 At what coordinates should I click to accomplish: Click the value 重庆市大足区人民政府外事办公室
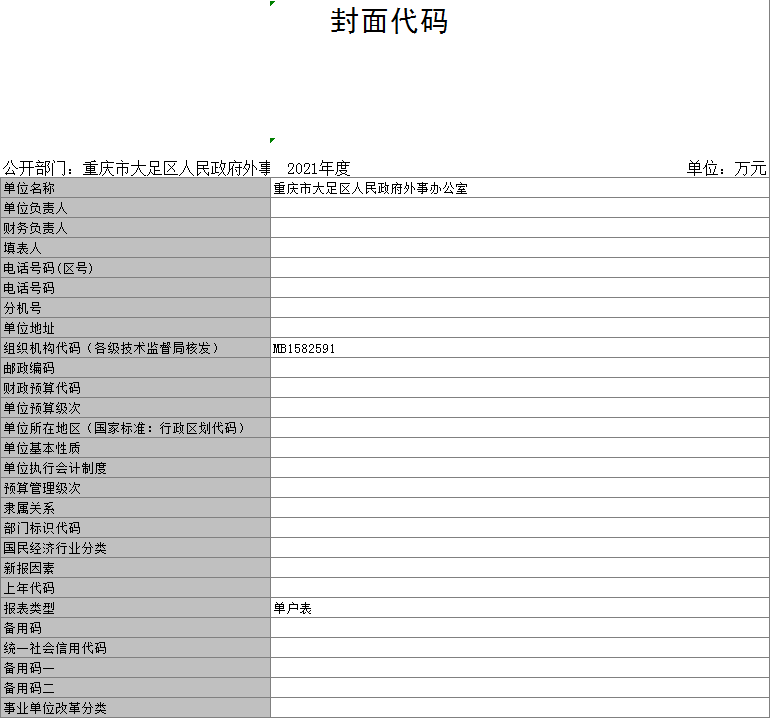370,188
